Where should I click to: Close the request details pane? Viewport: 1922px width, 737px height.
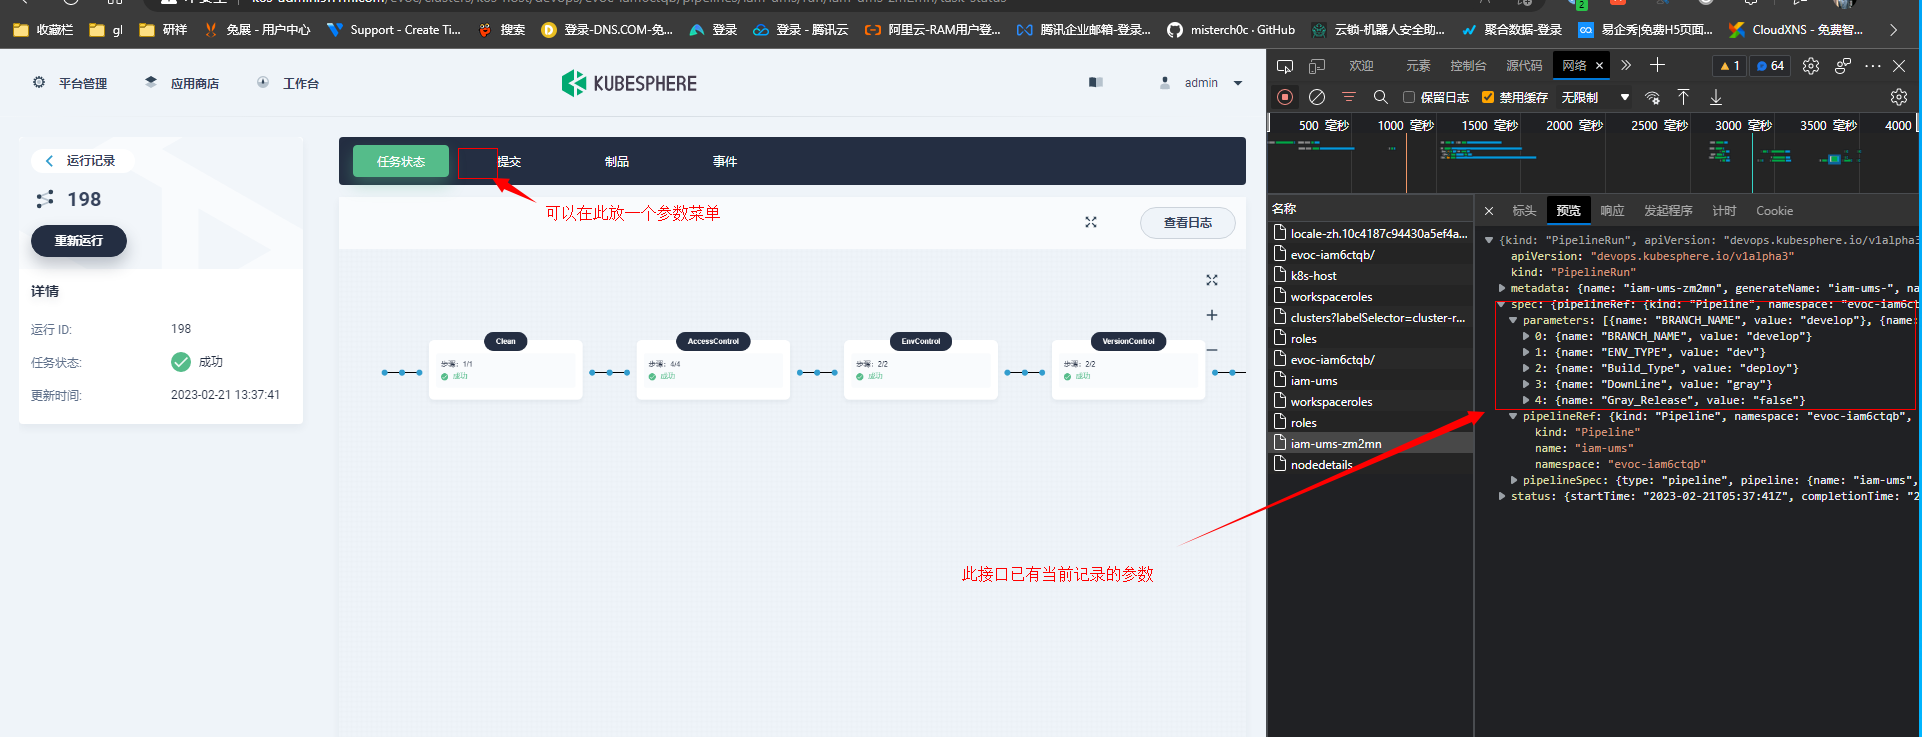1489,211
